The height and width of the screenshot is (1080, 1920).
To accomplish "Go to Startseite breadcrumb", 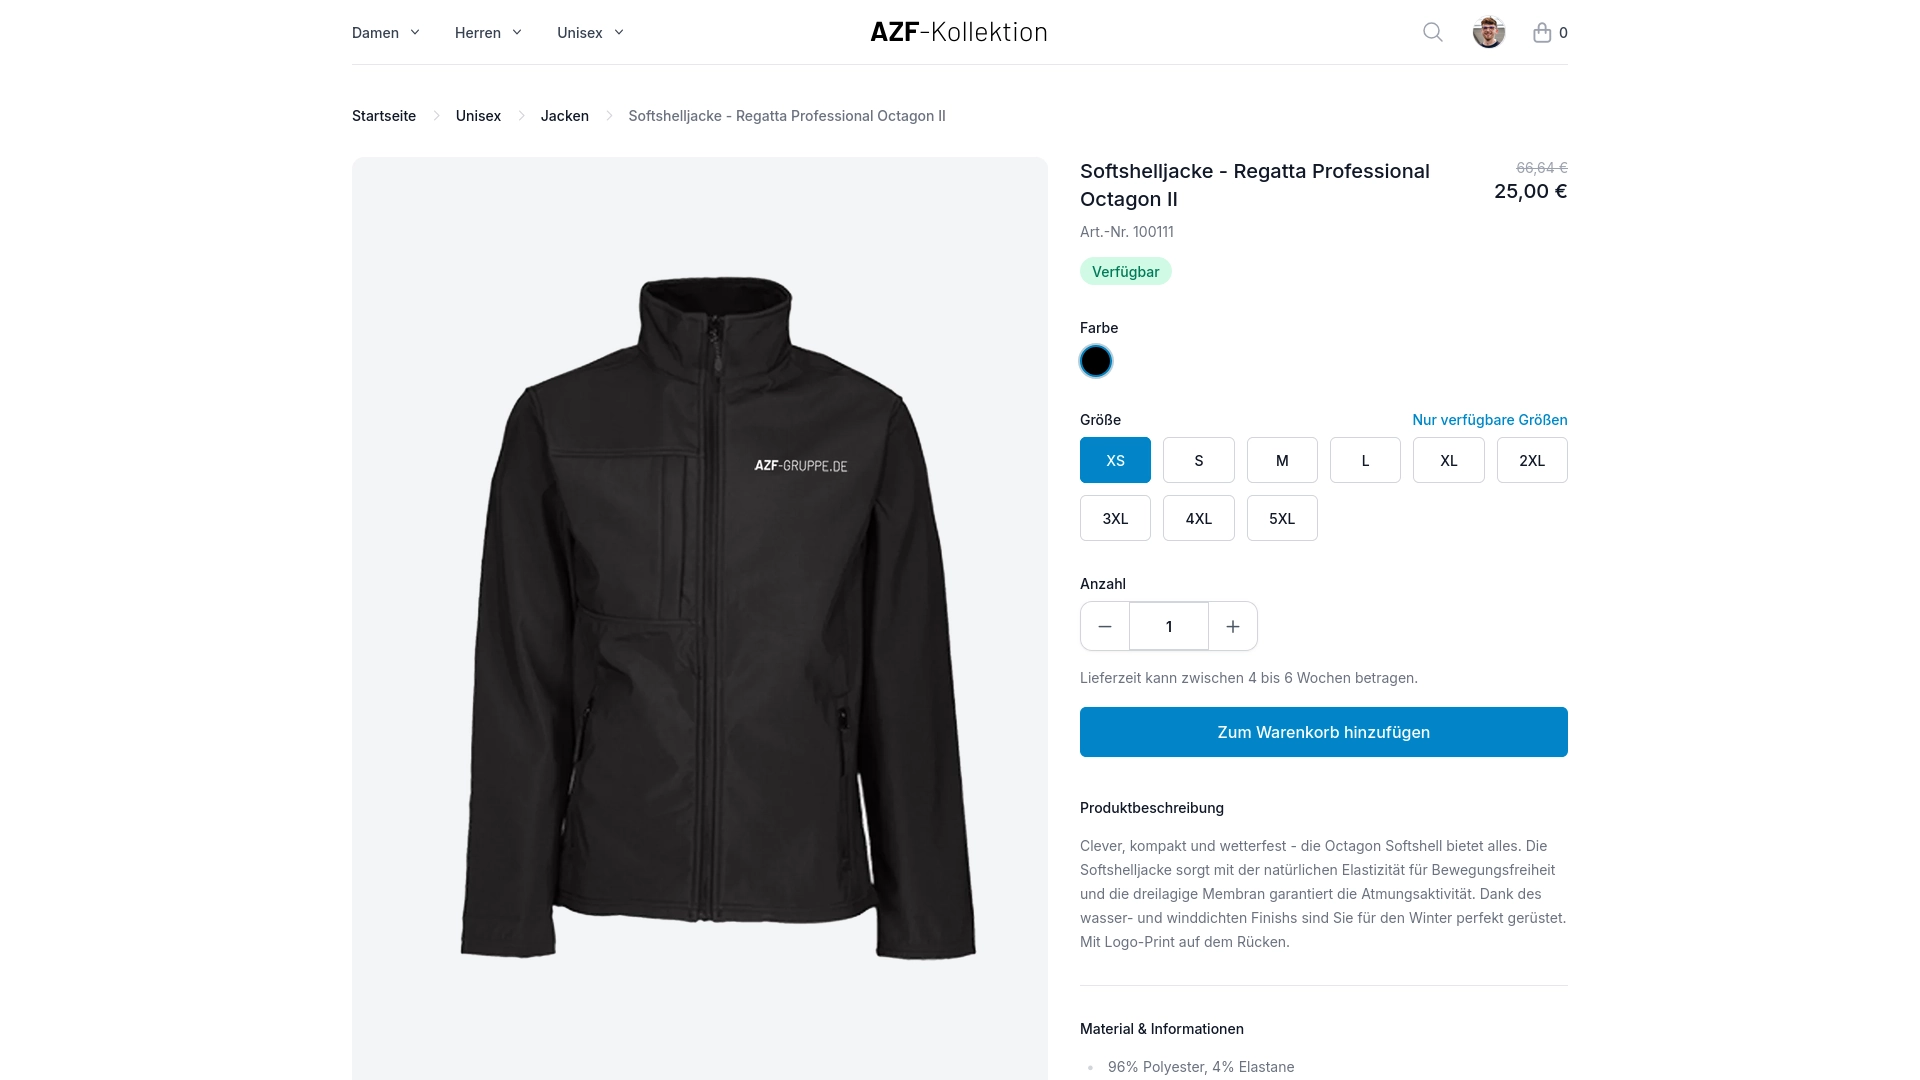I will pyautogui.click(x=384, y=116).
